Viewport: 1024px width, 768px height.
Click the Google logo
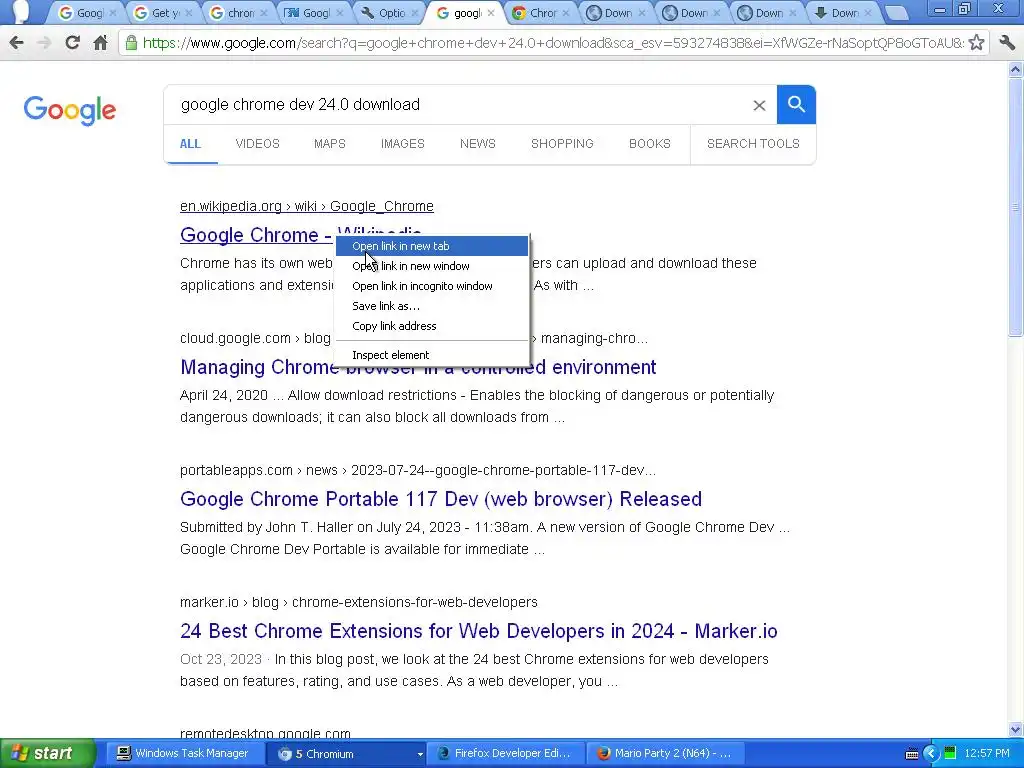pos(70,110)
